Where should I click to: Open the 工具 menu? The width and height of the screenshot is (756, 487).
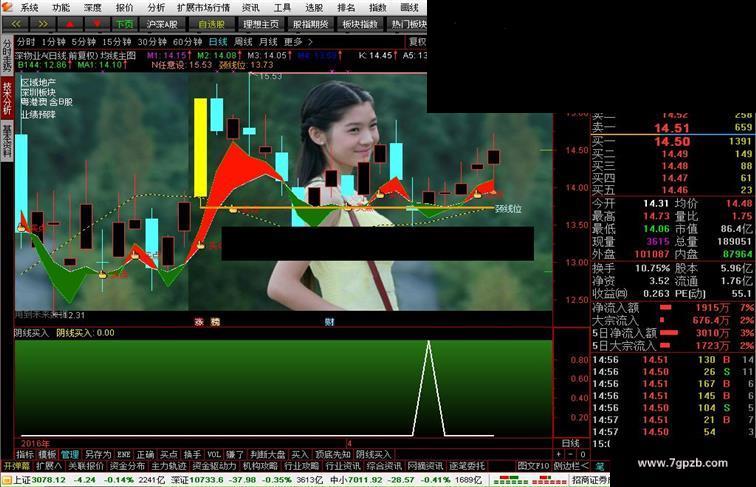282,7
